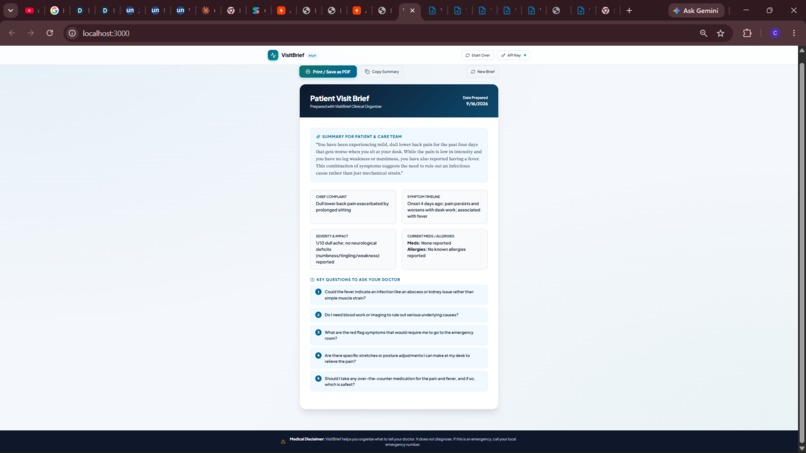Reload the page with the refresh icon

click(x=49, y=33)
